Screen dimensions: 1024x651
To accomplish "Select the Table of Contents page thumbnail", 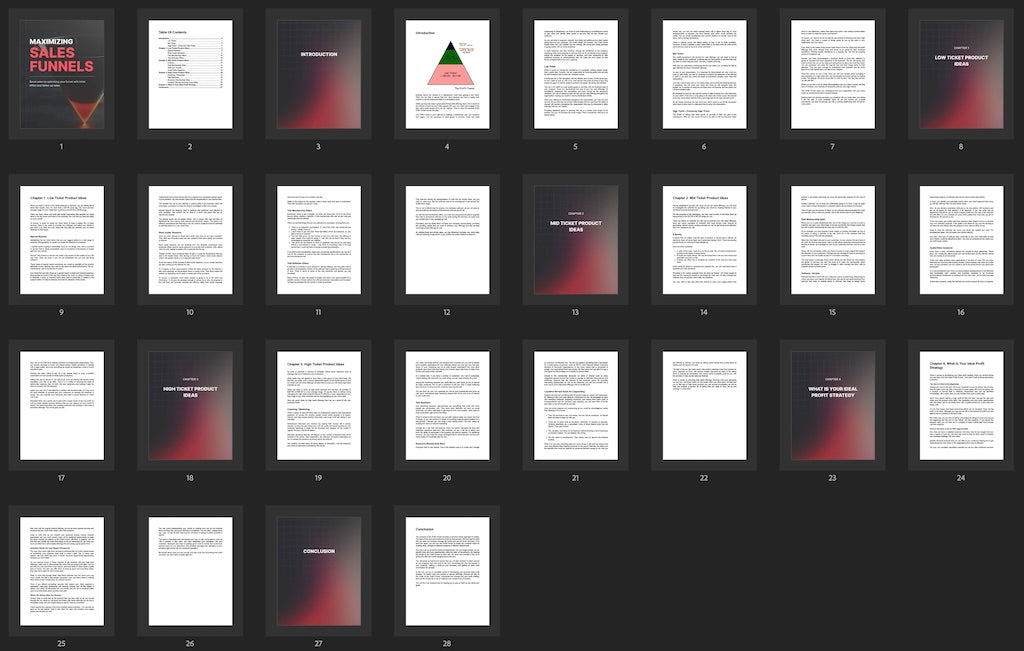I will coord(190,73).
